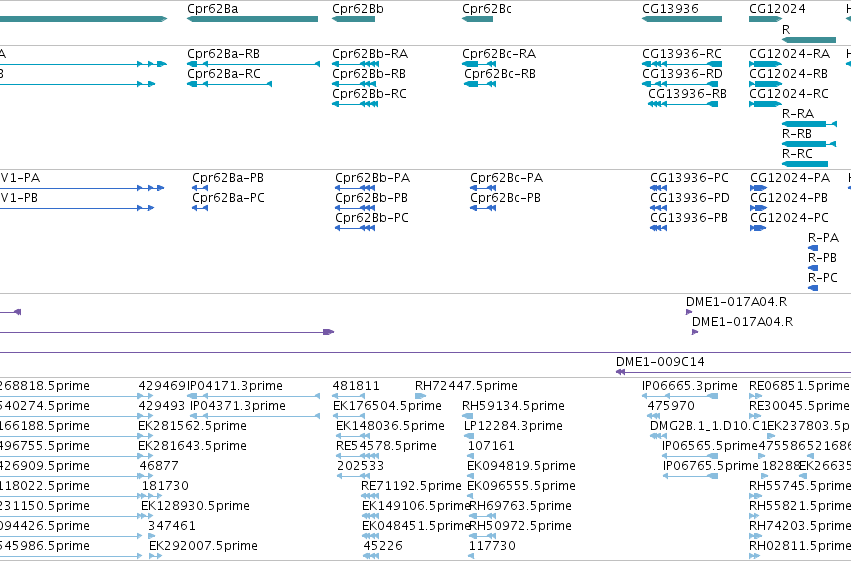Select the RH72447.5prime EST label
The width and height of the screenshot is (851, 561).
pos(466,386)
